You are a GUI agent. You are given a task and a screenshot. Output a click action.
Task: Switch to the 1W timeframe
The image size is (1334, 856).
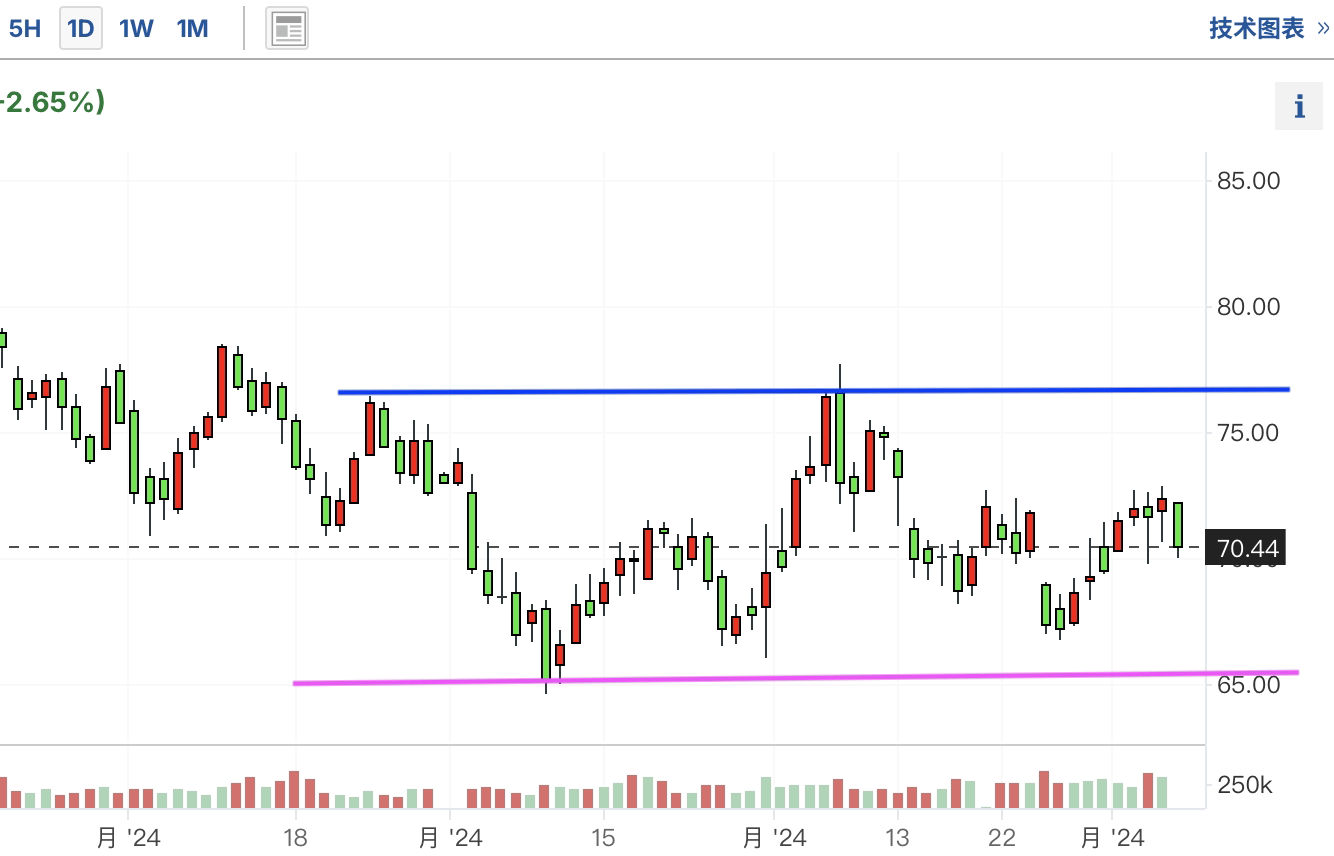point(136,28)
